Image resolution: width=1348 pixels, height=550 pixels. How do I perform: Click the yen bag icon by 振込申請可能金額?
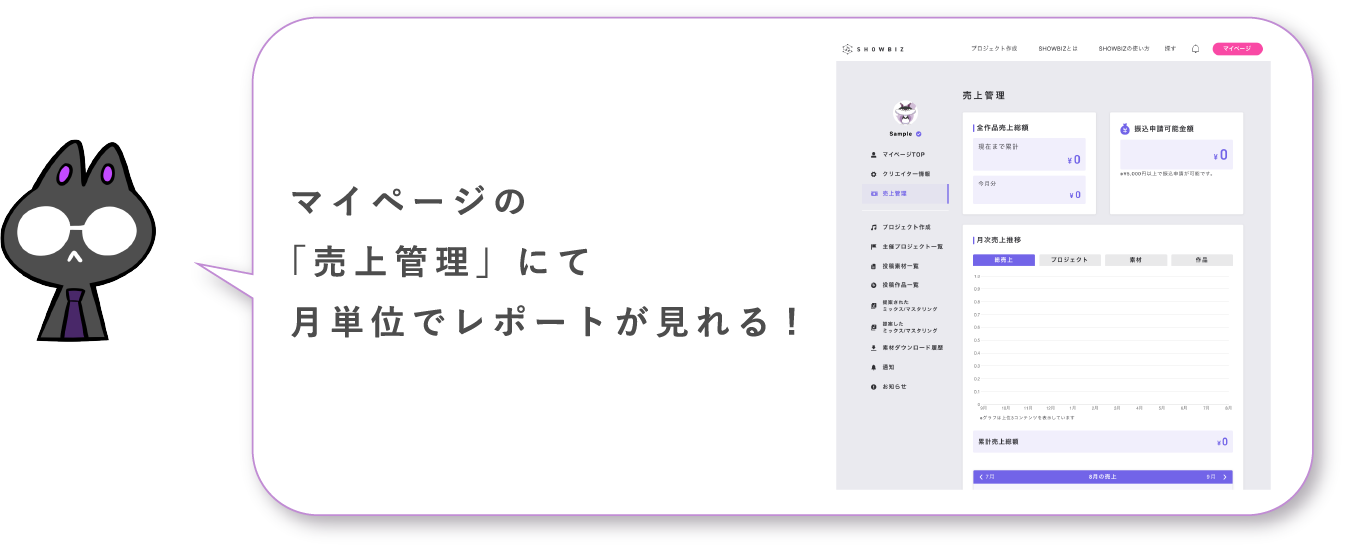tap(1125, 128)
